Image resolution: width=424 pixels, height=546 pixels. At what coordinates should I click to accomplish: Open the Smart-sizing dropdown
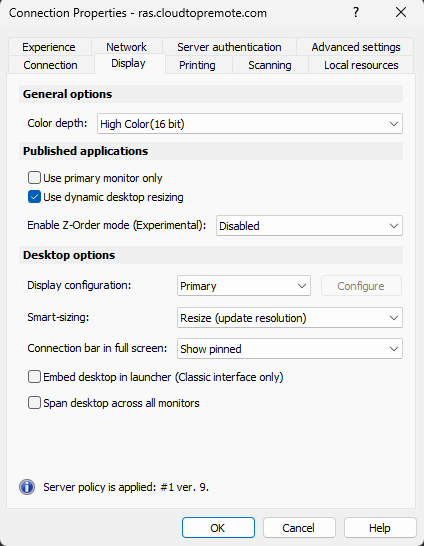point(290,318)
